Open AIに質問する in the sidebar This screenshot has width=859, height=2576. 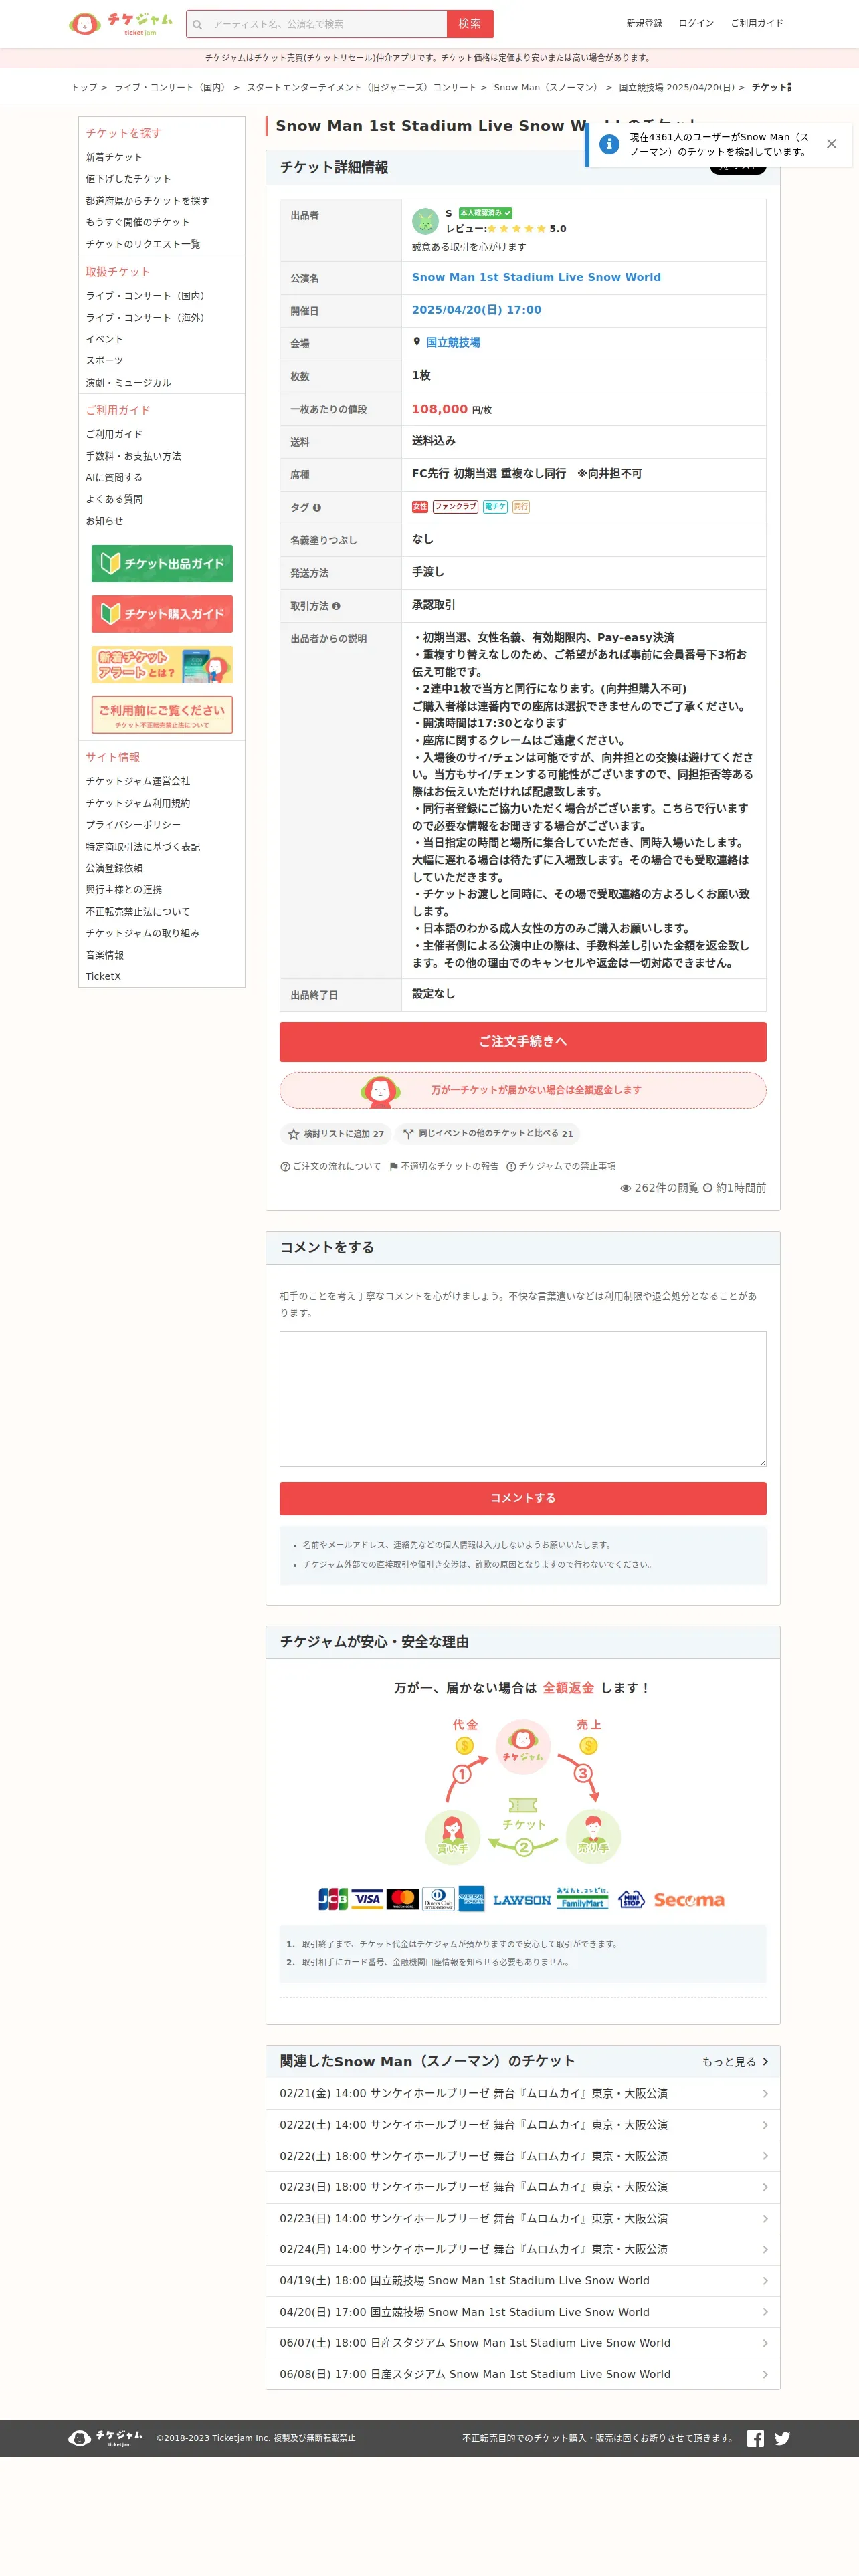click(114, 478)
